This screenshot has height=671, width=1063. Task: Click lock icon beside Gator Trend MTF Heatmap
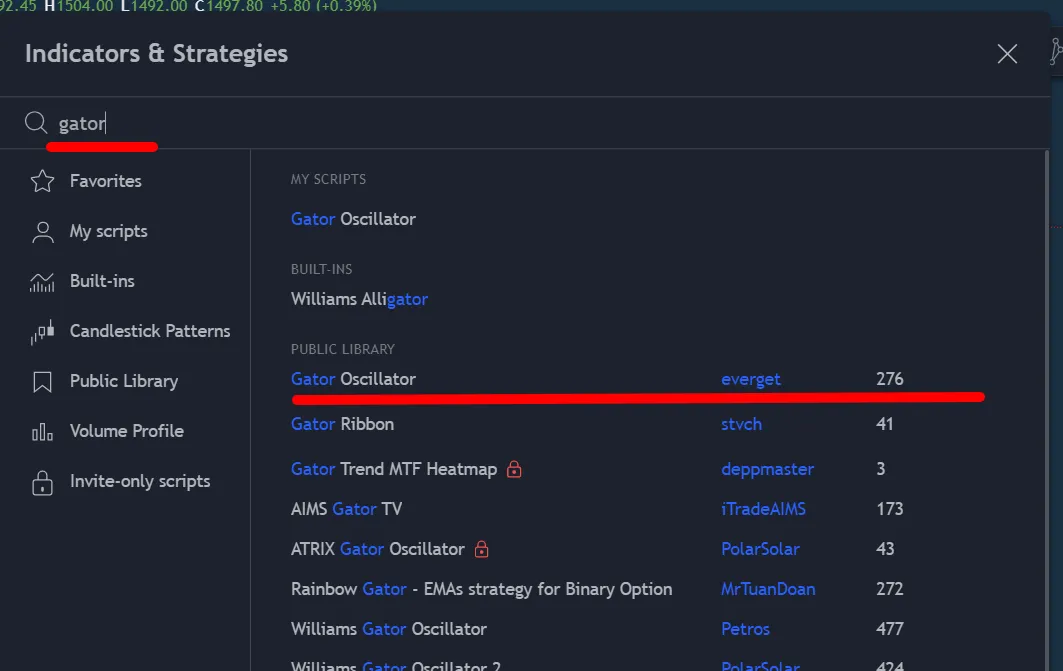pyautogui.click(x=514, y=469)
